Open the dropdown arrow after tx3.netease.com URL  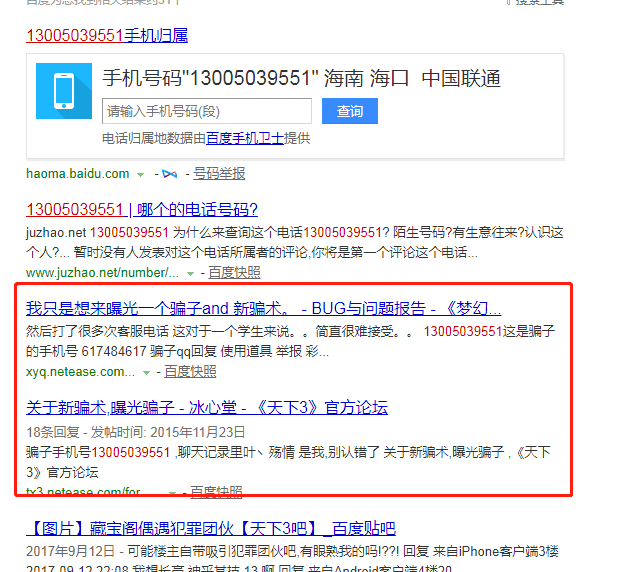click(172, 492)
